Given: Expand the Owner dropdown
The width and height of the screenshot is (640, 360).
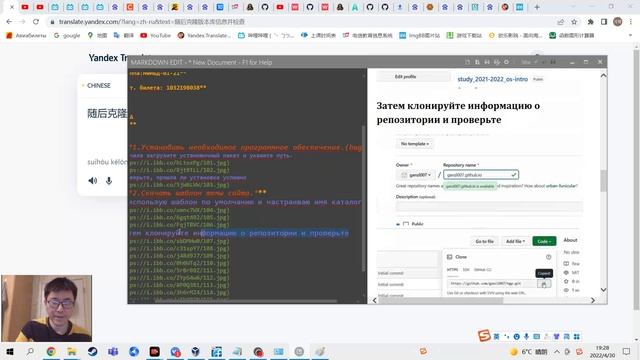Looking at the screenshot, I should (416, 175).
